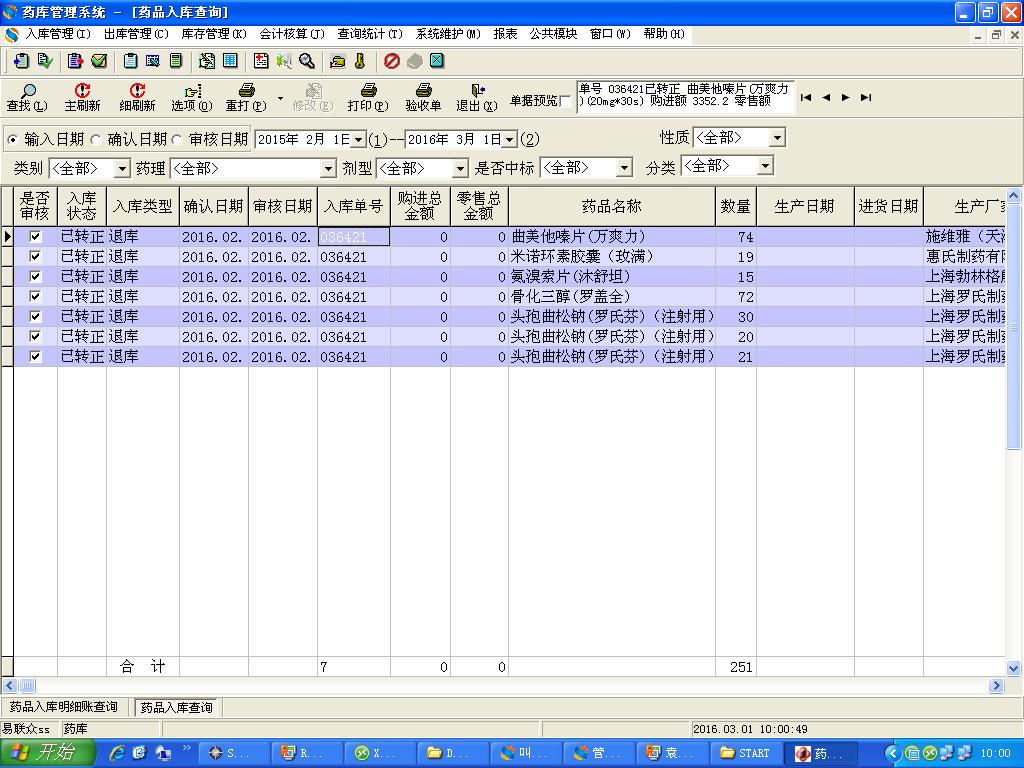The image size is (1024, 768).
Task: Click the 重打(P) reprint button
Action: point(246,97)
